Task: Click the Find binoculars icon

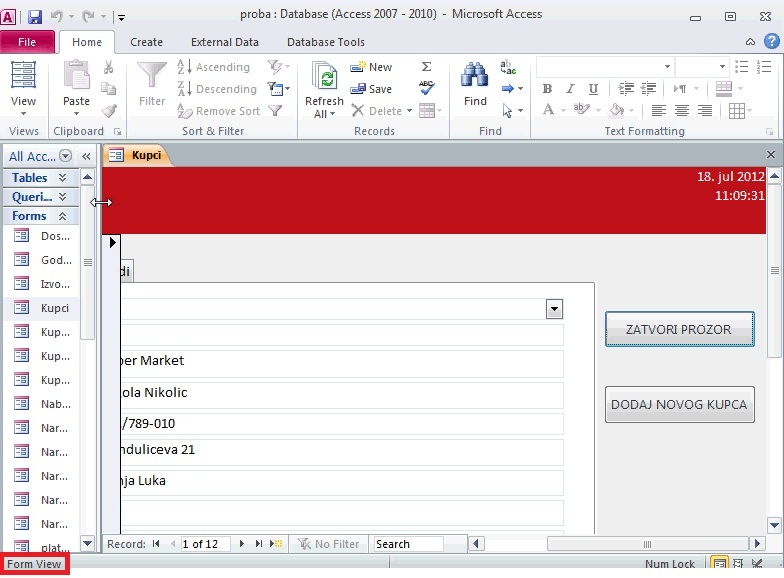Action: (x=474, y=76)
